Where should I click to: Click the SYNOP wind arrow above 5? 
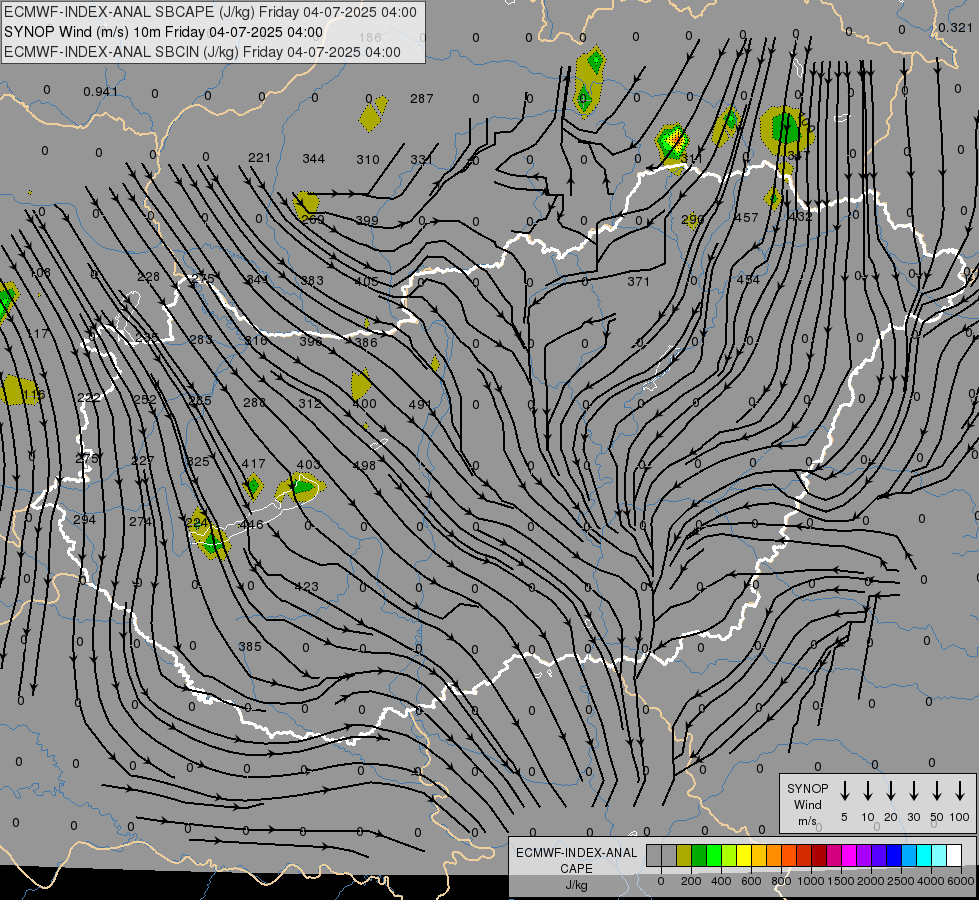tap(844, 791)
